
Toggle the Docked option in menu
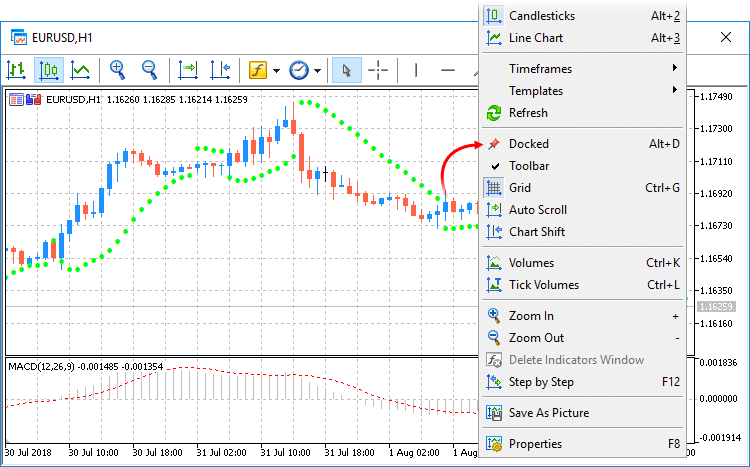[x=583, y=144]
